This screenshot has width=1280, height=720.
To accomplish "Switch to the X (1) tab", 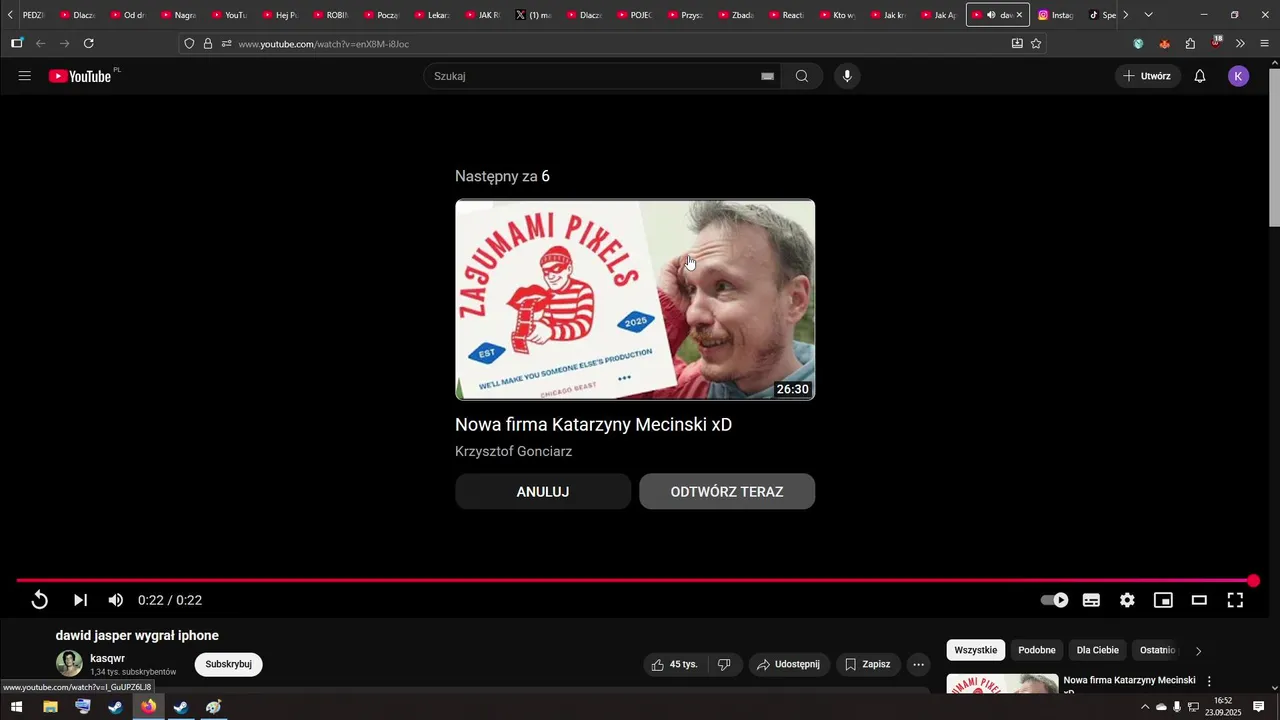I will pos(534,15).
